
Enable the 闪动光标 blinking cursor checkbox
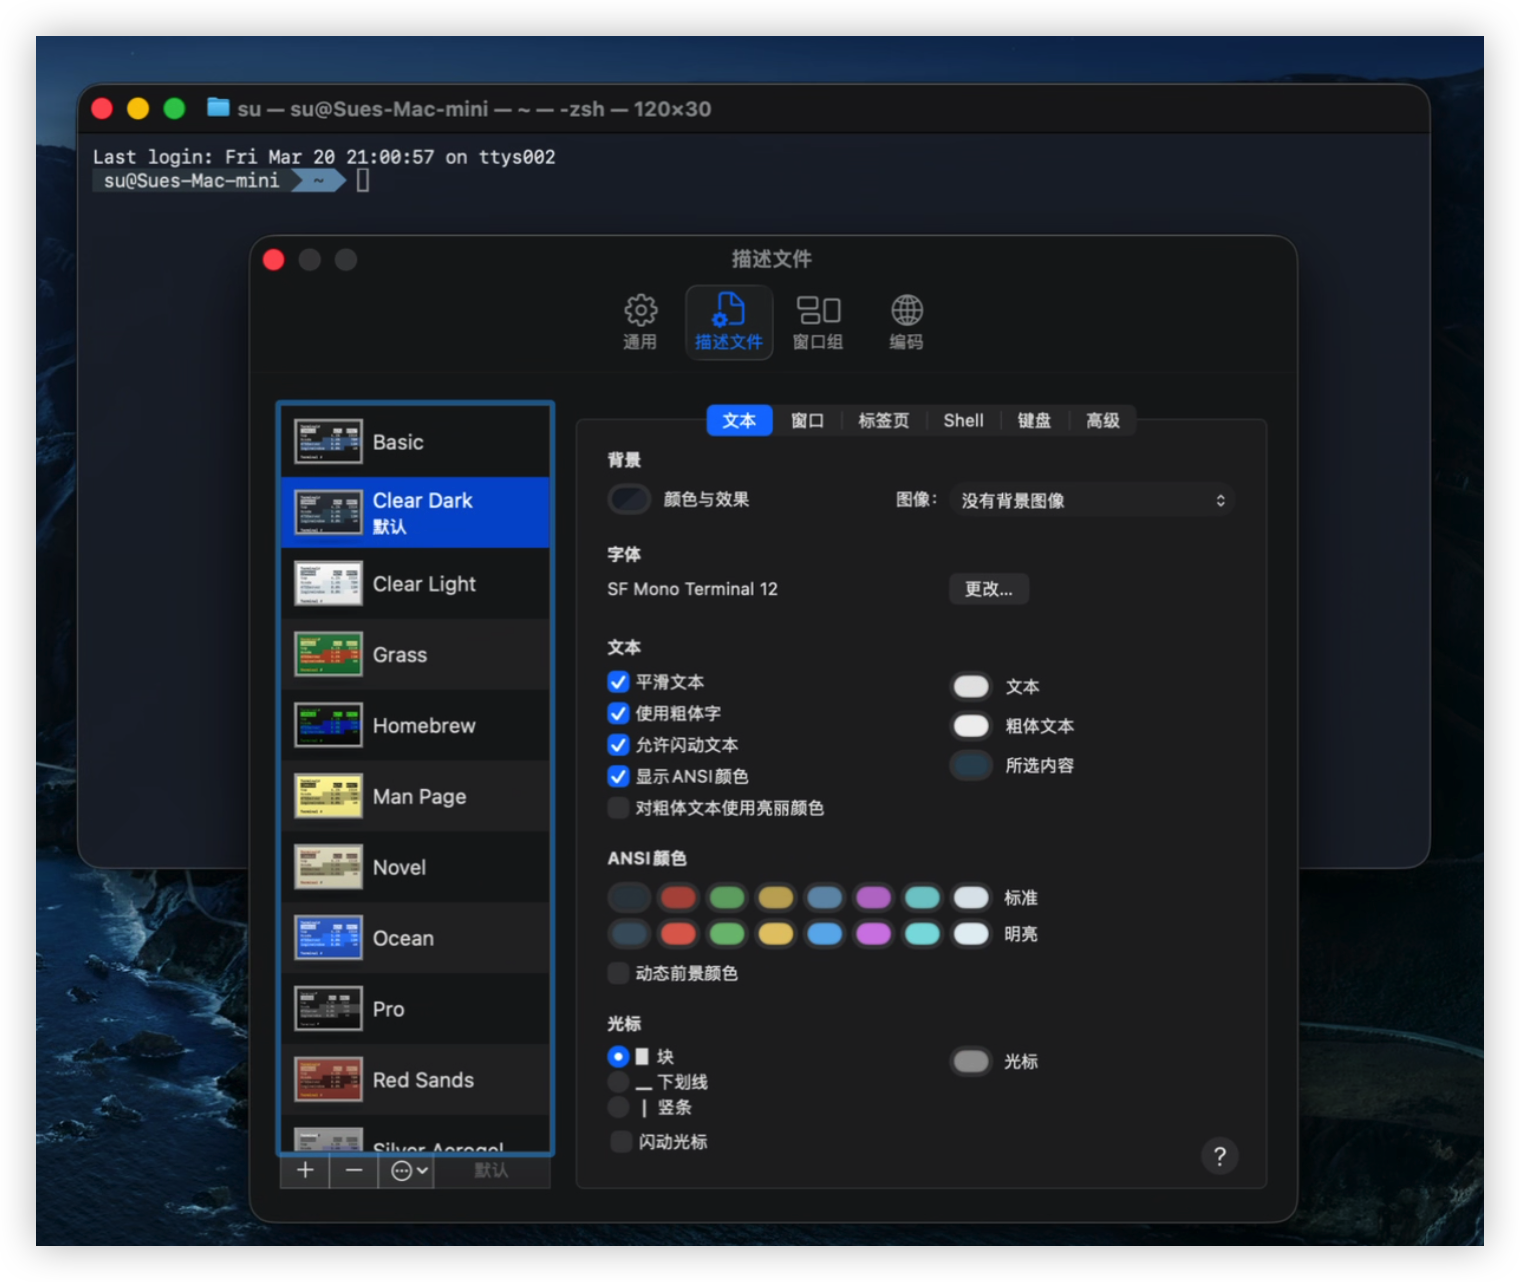point(621,1142)
